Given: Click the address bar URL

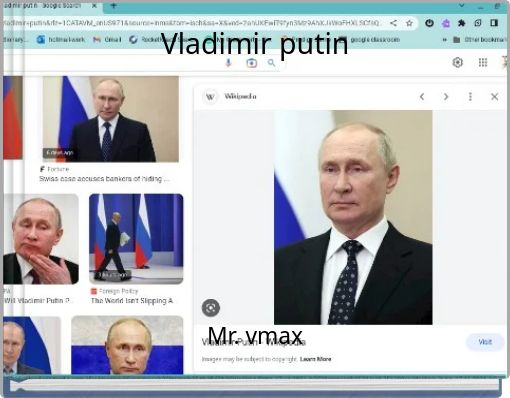Looking at the screenshot, I should pyautogui.click(x=192, y=23).
